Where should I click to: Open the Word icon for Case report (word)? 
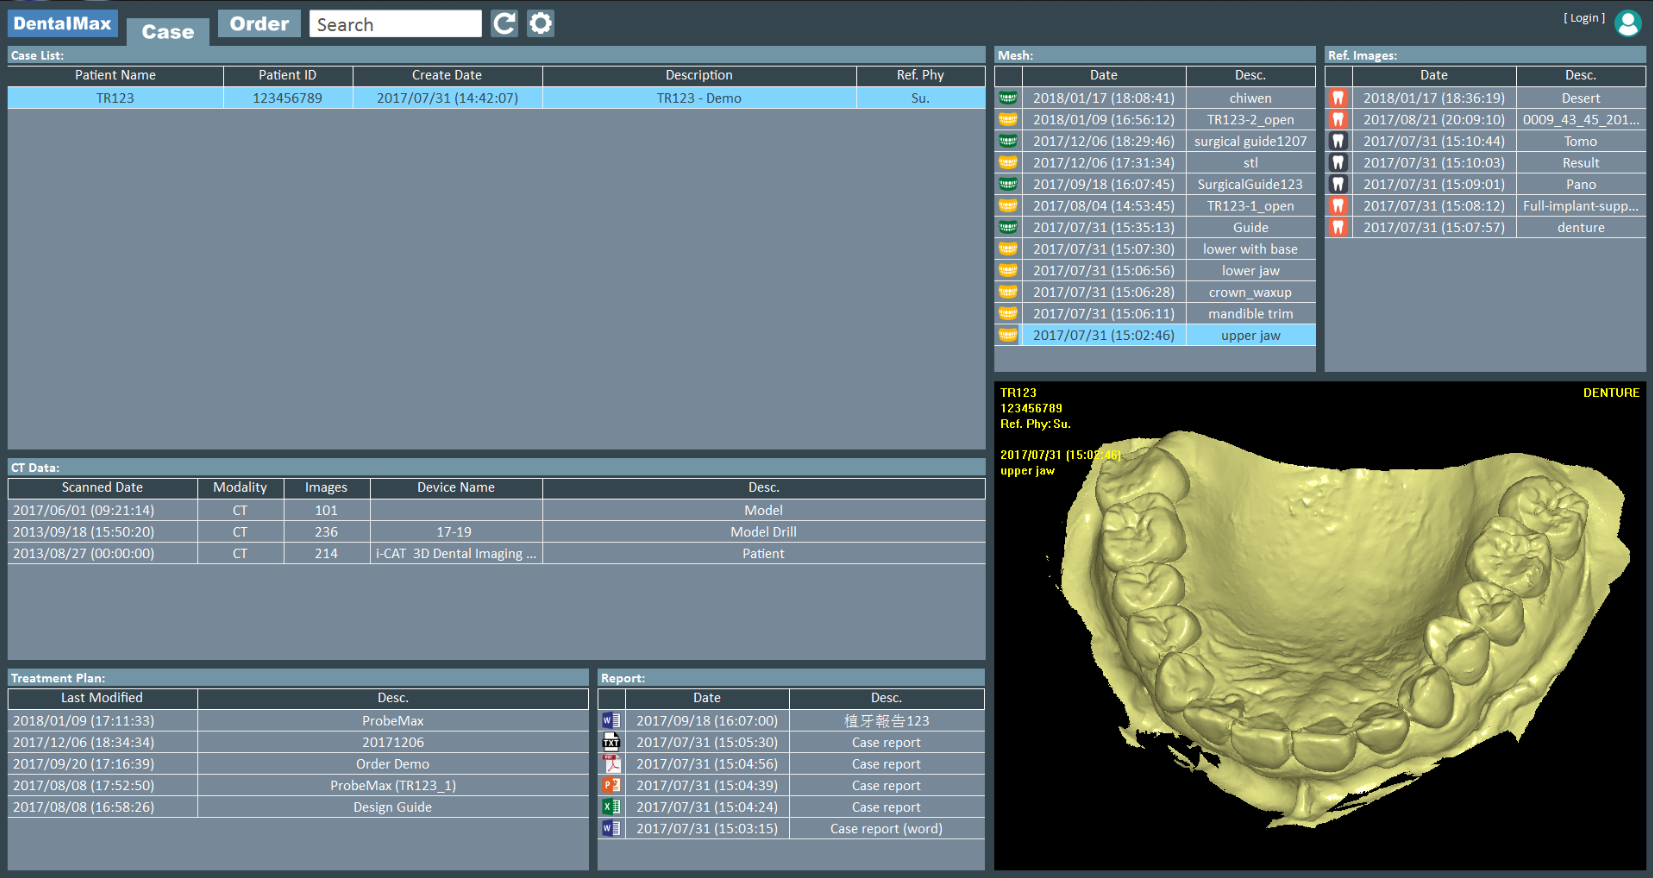[x=611, y=829]
